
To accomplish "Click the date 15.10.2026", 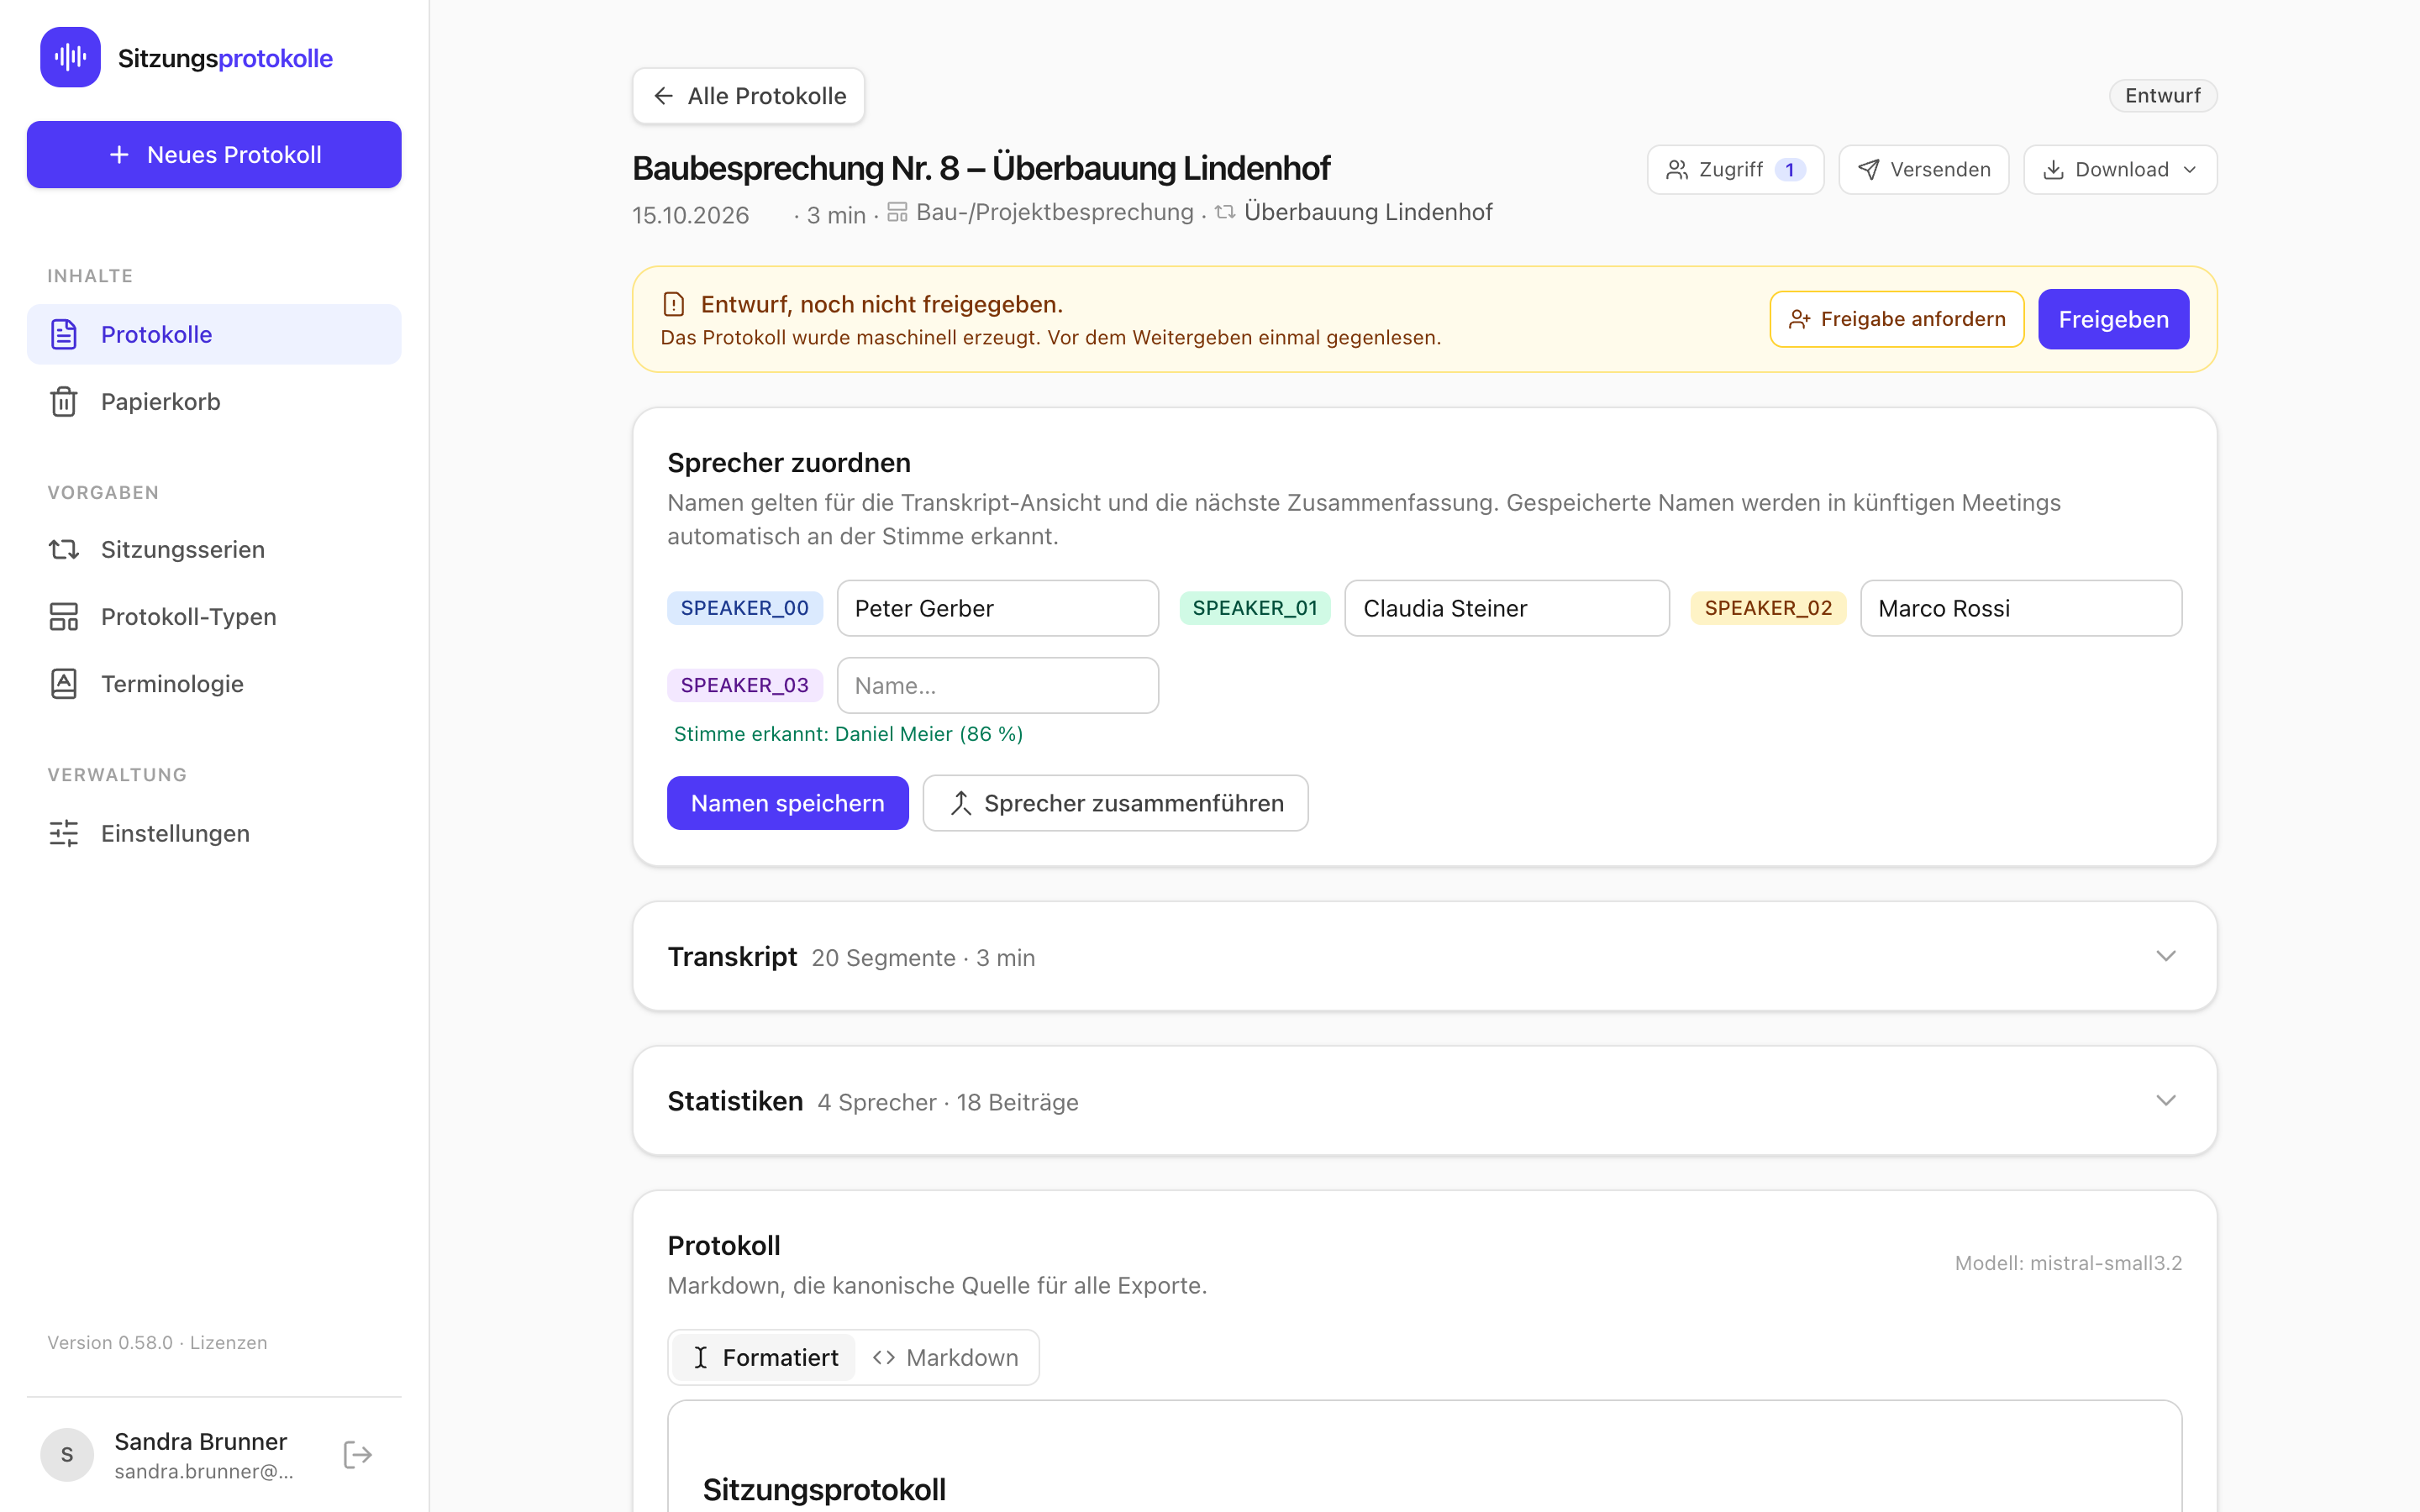I will point(690,215).
